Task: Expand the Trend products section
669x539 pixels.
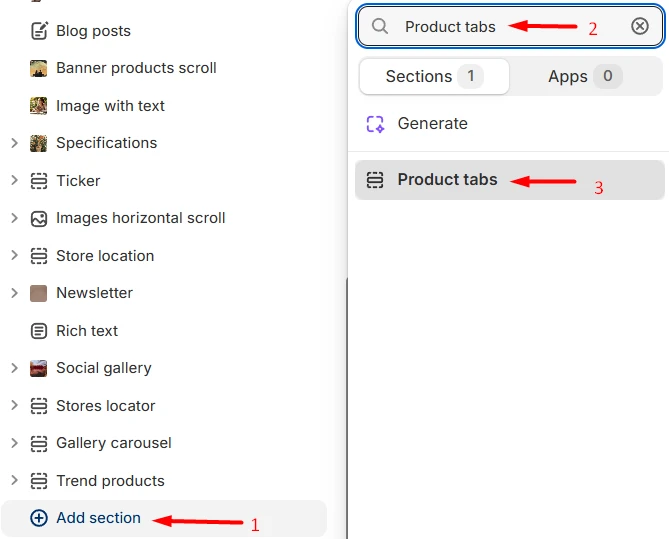Action: (14, 481)
